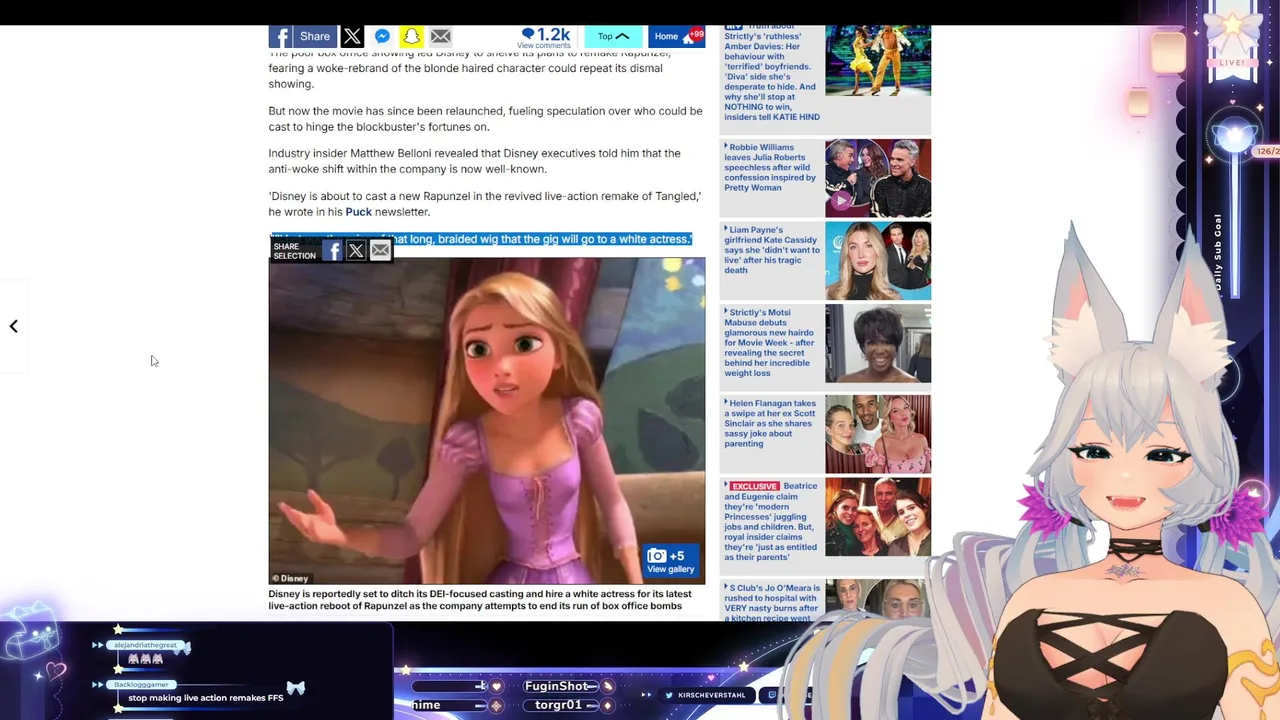View the 1.2k comments
Viewport: 1280px width, 720px height.
pos(545,37)
